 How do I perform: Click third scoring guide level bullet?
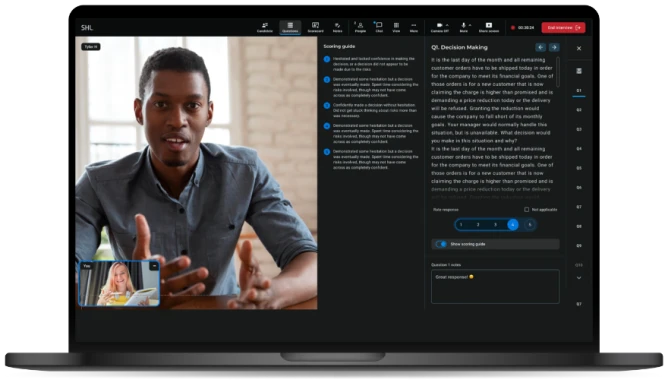point(327,105)
